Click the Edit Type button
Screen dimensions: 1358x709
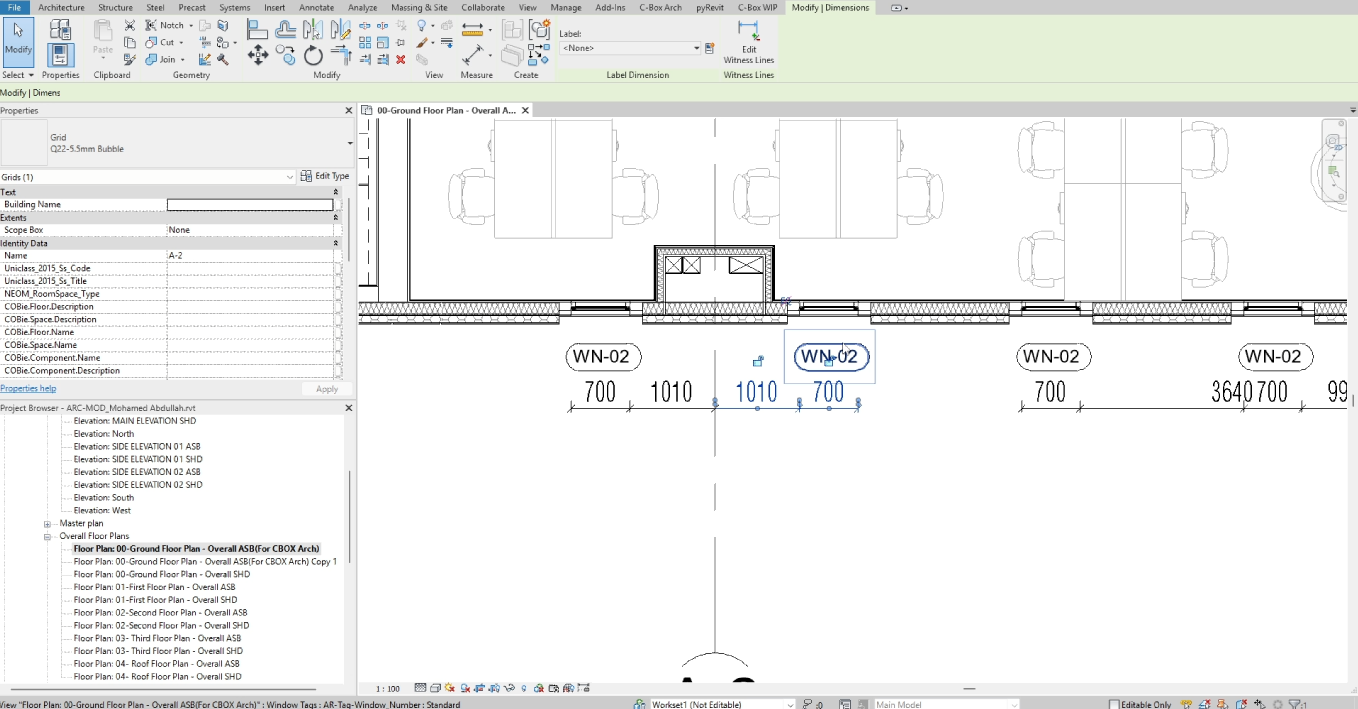325,176
